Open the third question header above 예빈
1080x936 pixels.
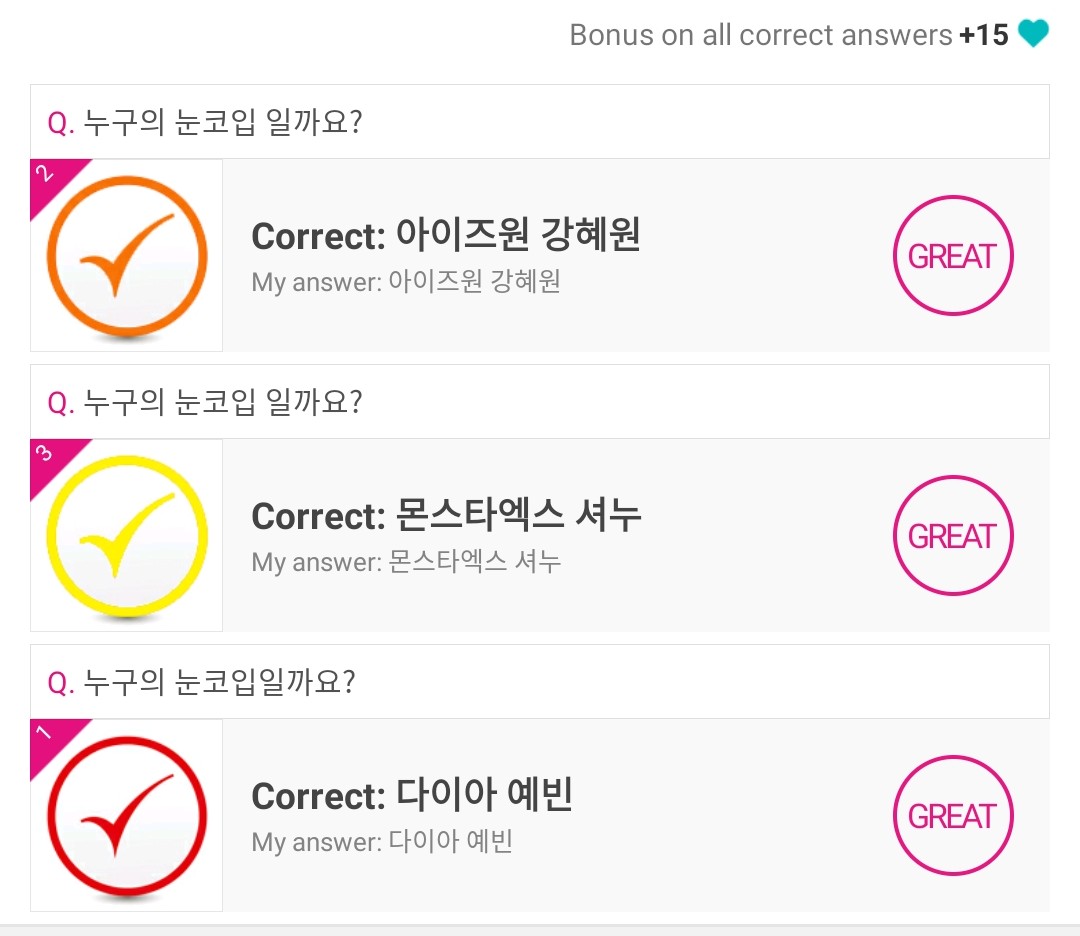(202, 683)
